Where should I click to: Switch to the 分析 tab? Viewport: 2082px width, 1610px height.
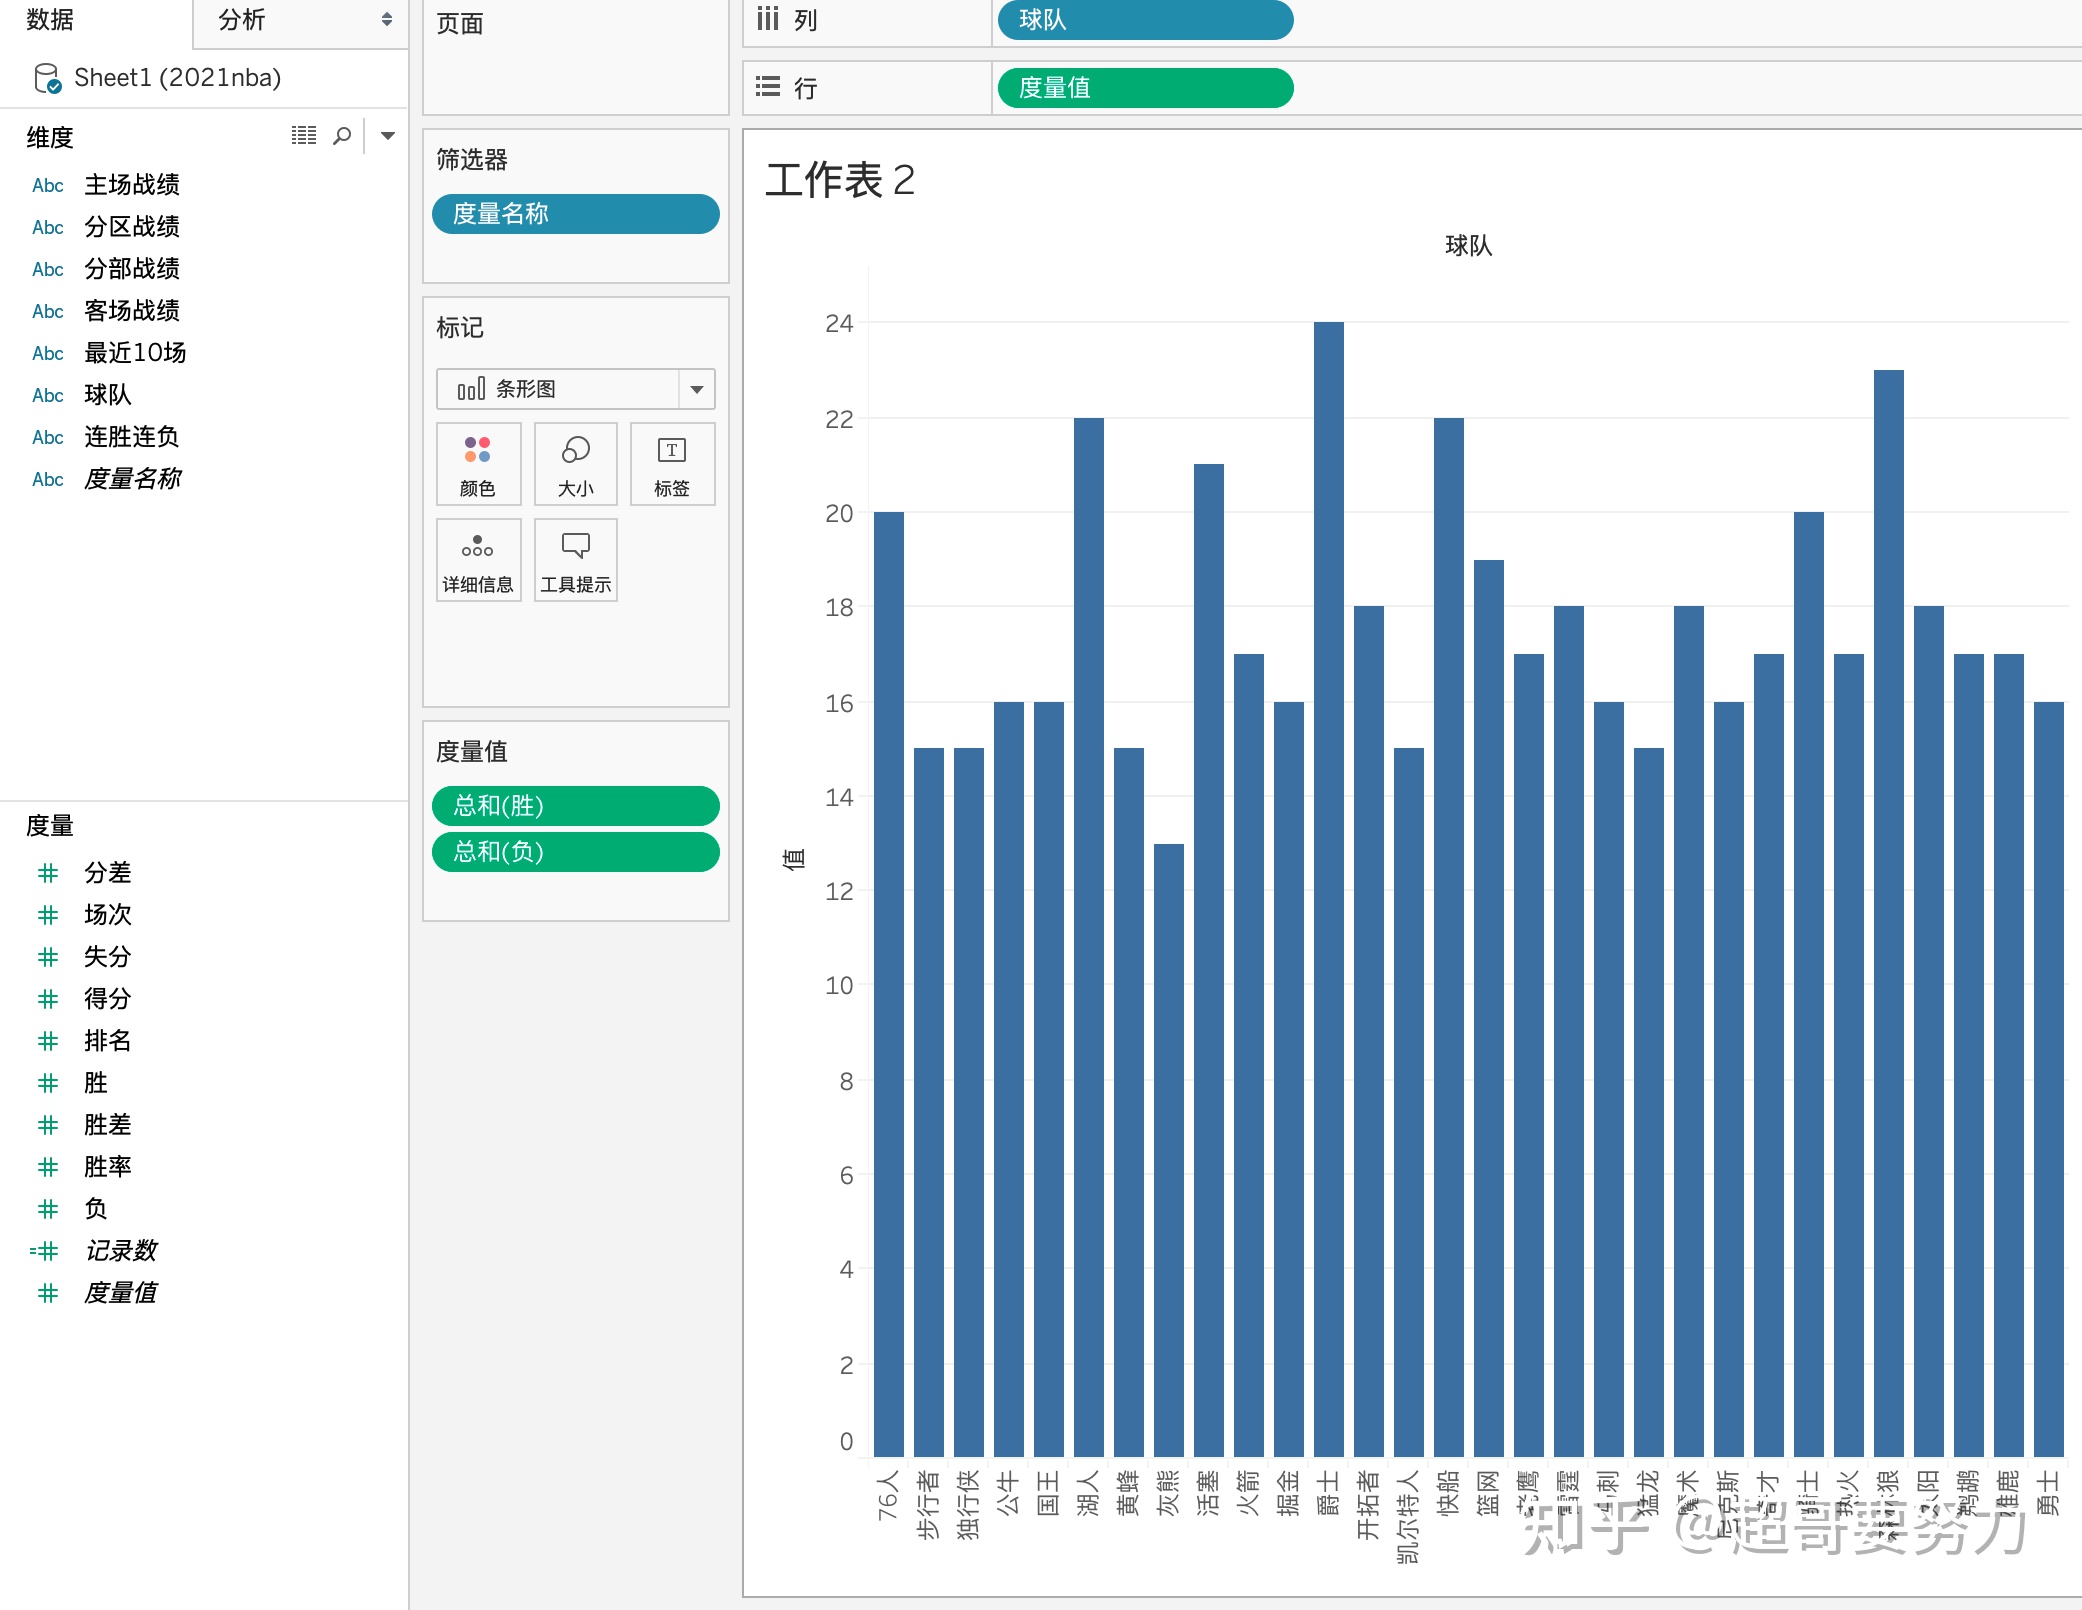pyautogui.click(x=242, y=19)
